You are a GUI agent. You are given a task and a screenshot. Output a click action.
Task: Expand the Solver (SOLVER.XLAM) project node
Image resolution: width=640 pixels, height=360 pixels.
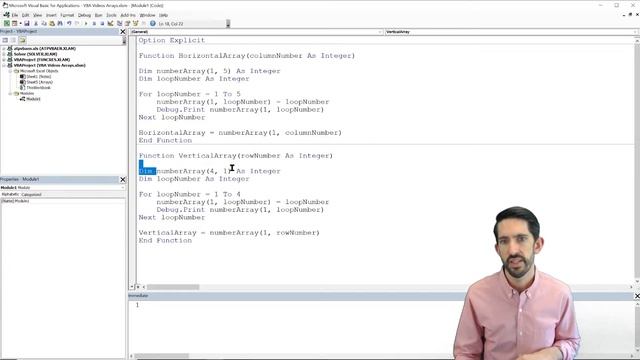coord(4,54)
